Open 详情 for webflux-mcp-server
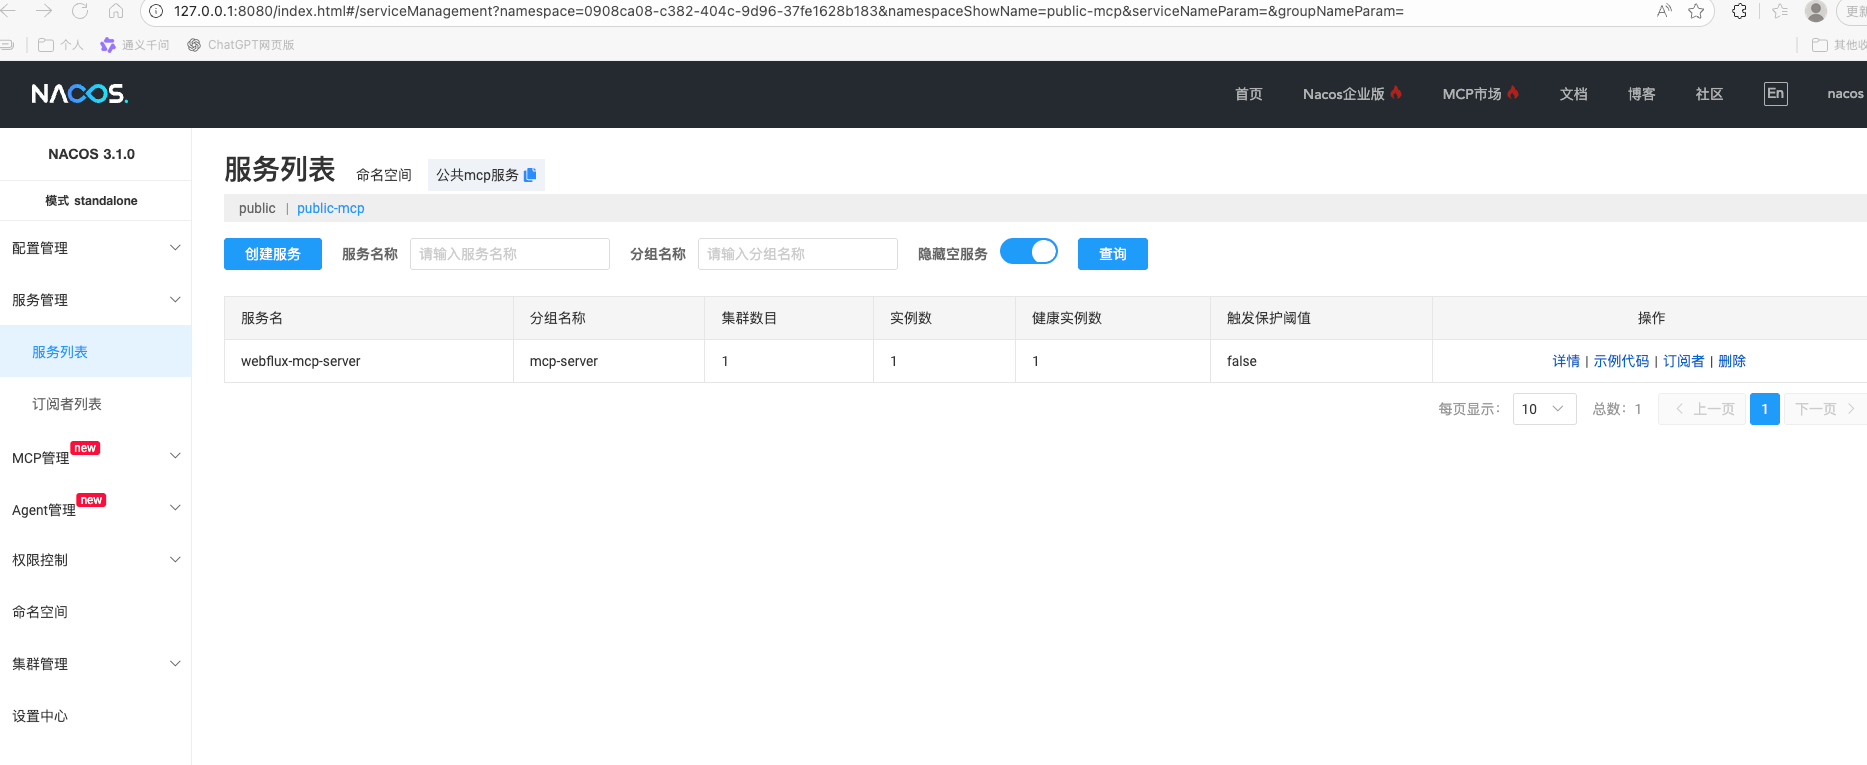 1566,361
